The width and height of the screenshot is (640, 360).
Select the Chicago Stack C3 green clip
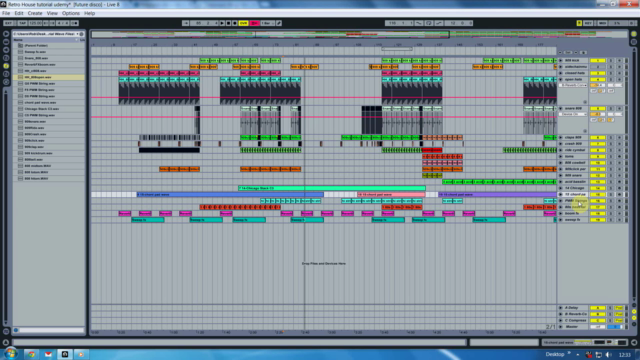tap(331, 188)
